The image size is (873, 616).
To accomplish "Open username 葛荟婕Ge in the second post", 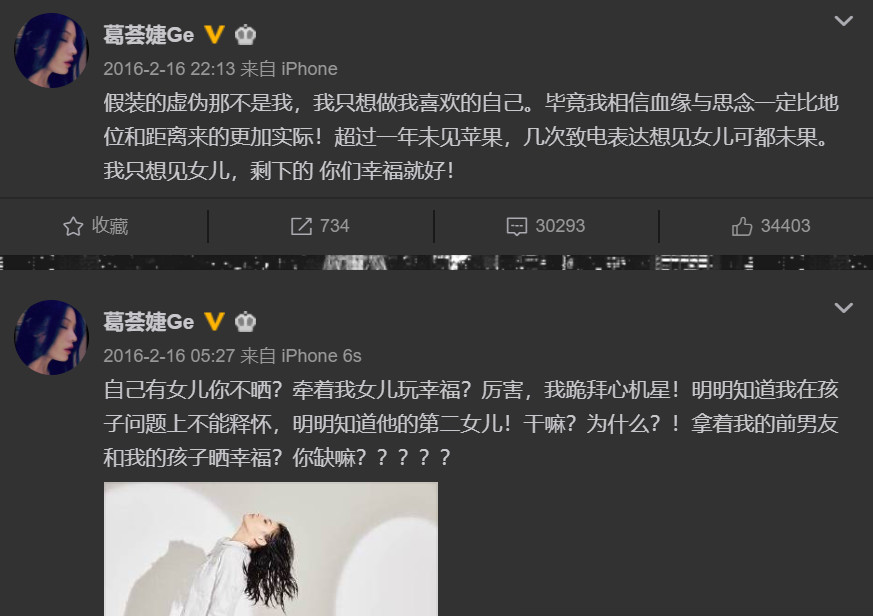I will pos(149,322).
